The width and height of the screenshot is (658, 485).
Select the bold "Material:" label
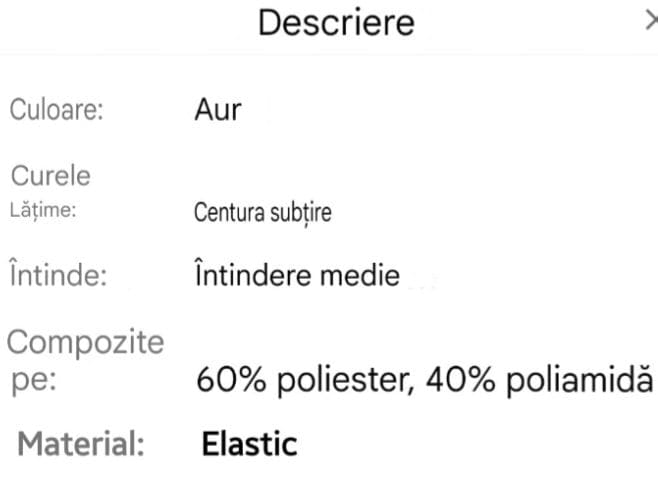pyautogui.click(x=82, y=443)
